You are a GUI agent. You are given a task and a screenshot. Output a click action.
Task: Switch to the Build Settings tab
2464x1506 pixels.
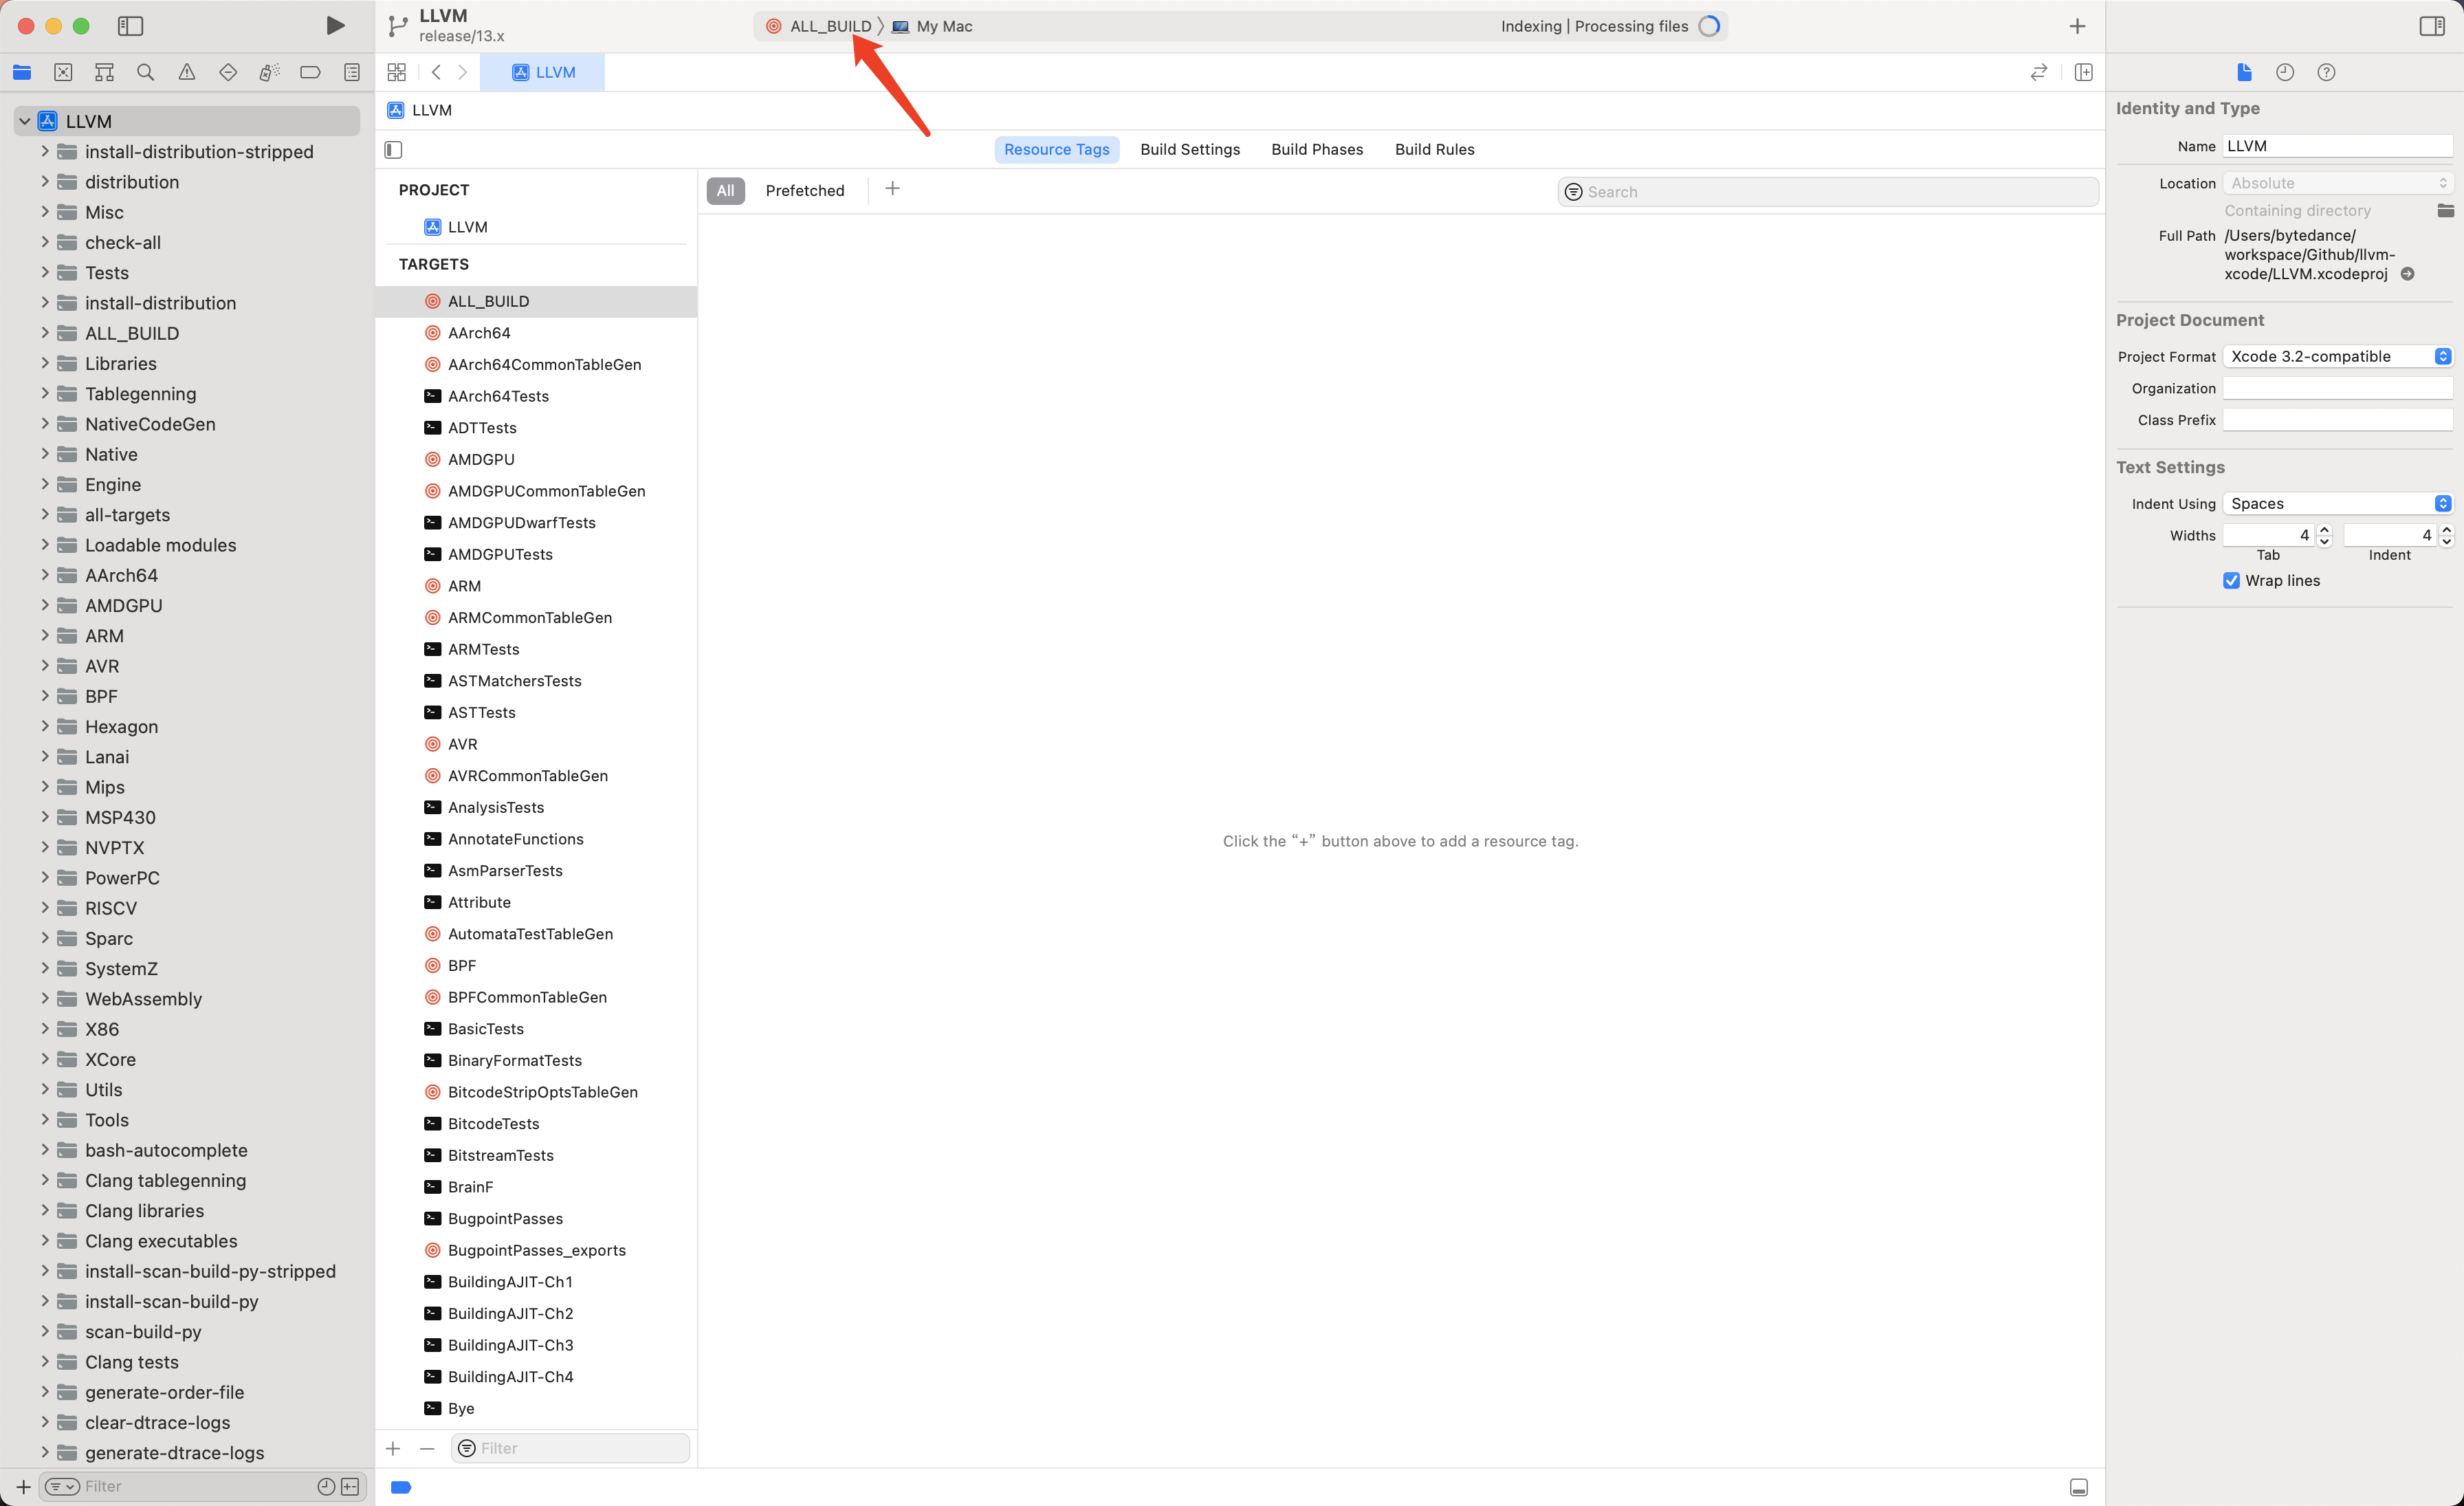coord(1190,149)
